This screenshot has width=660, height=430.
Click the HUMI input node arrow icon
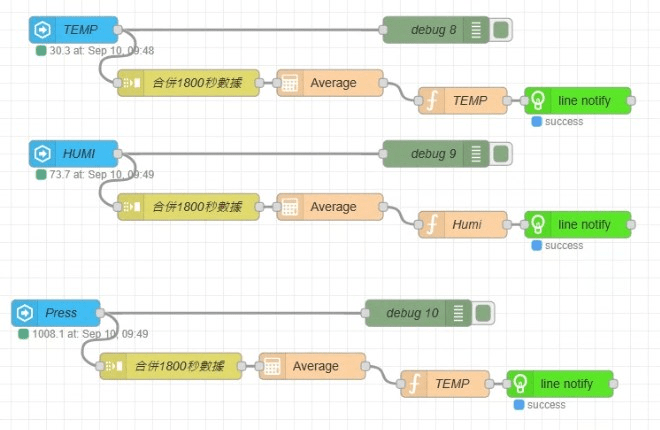coord(43,154)
